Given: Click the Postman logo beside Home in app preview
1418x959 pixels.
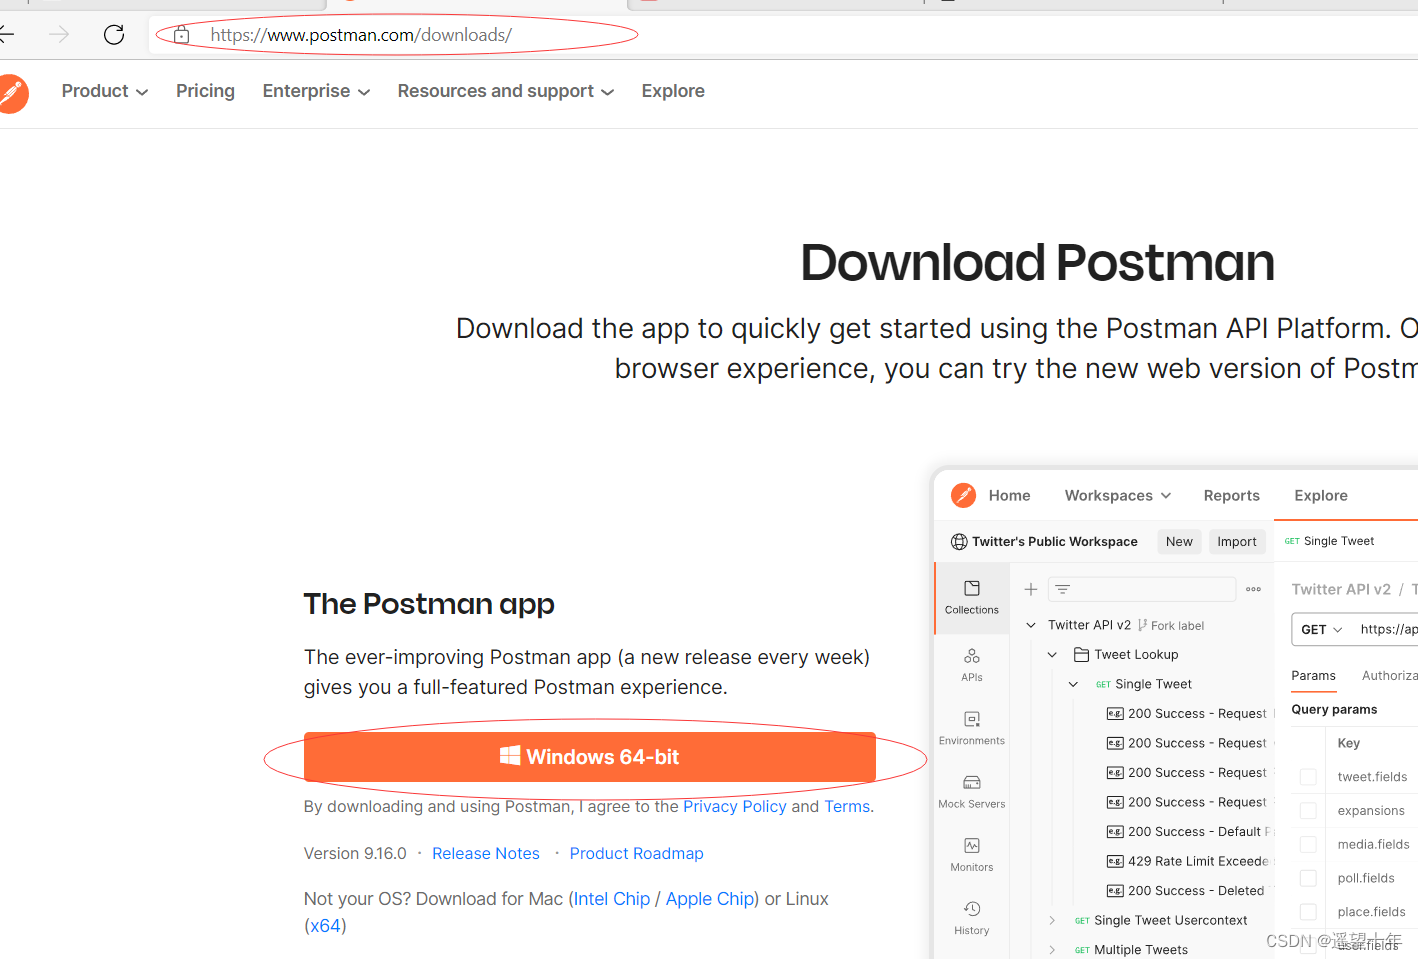Looking at the screenshot, I should (x=963, y=495).
